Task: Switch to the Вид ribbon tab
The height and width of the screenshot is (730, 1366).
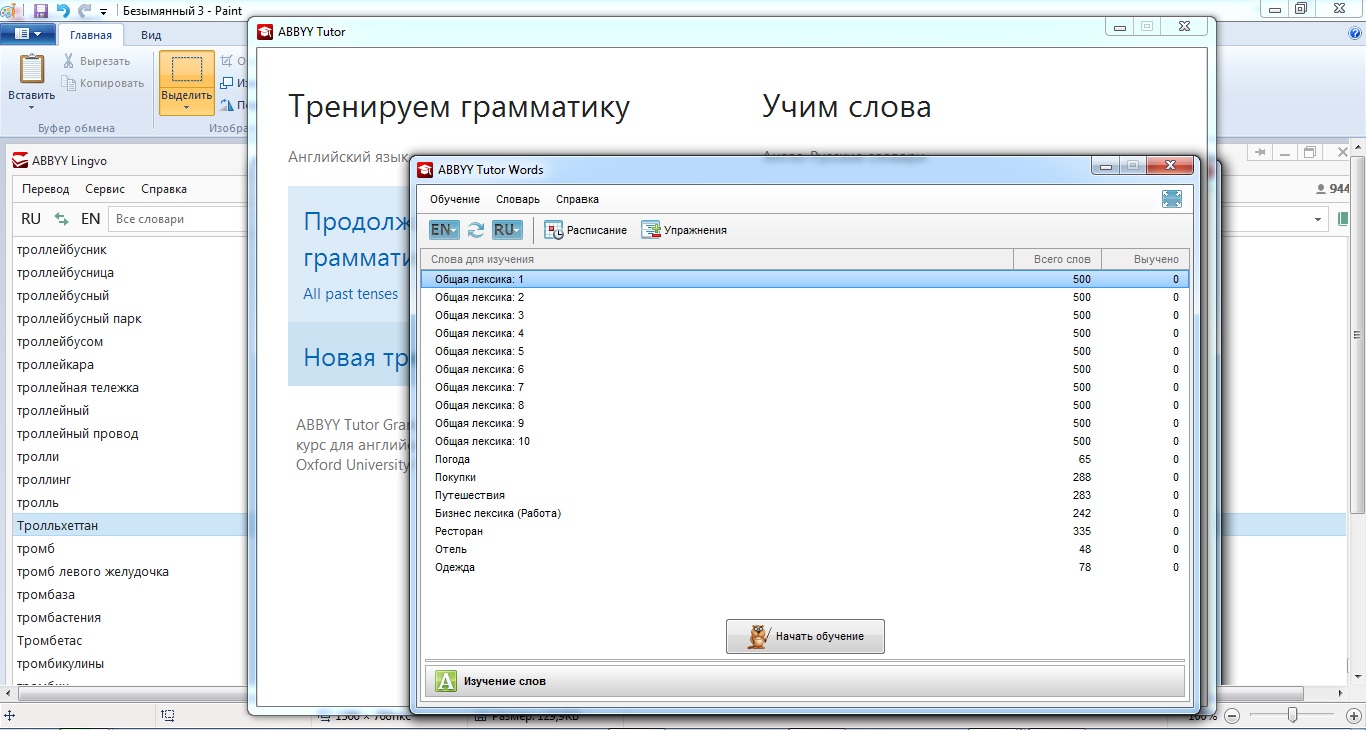Action: point(151,35)
